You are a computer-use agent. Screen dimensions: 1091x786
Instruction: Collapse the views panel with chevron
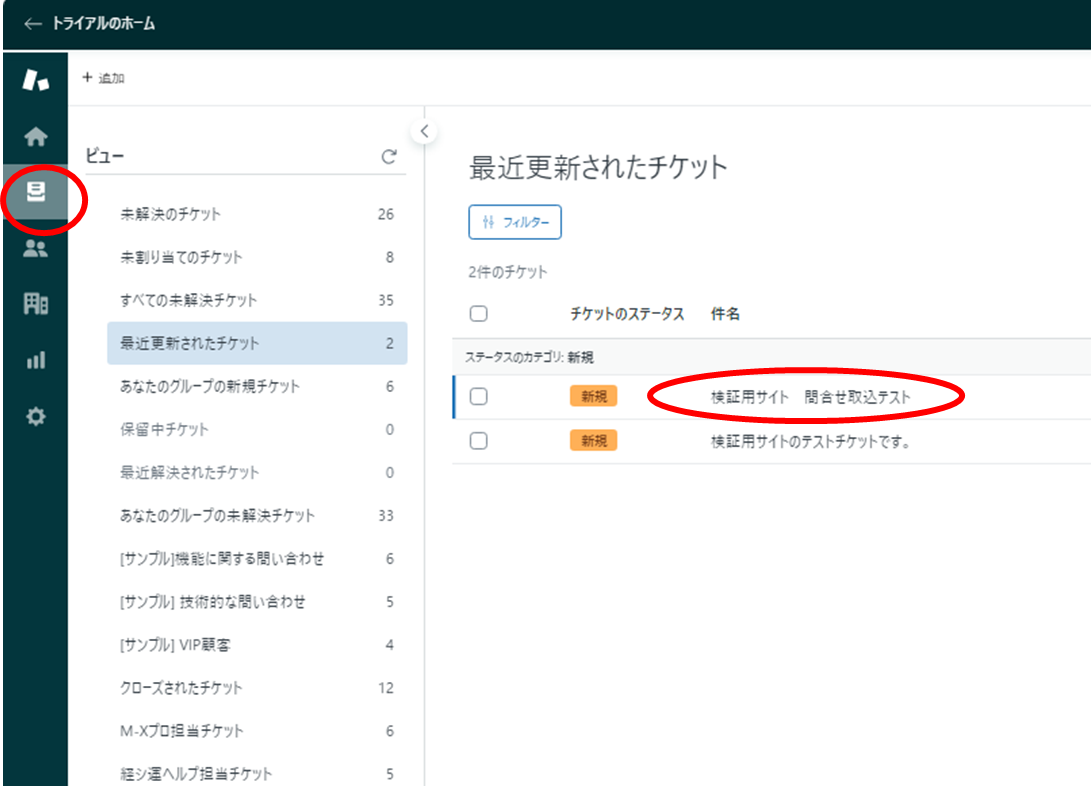click(x=424, y=131)
